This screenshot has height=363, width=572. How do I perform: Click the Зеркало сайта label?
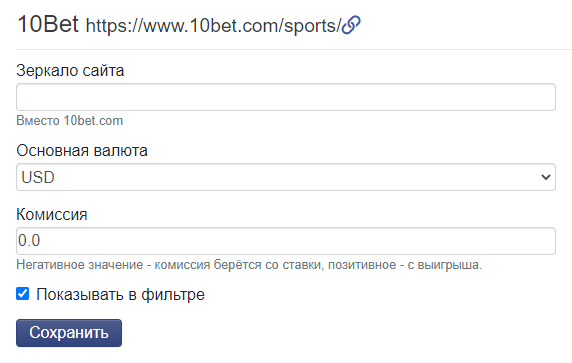point(70,70)
